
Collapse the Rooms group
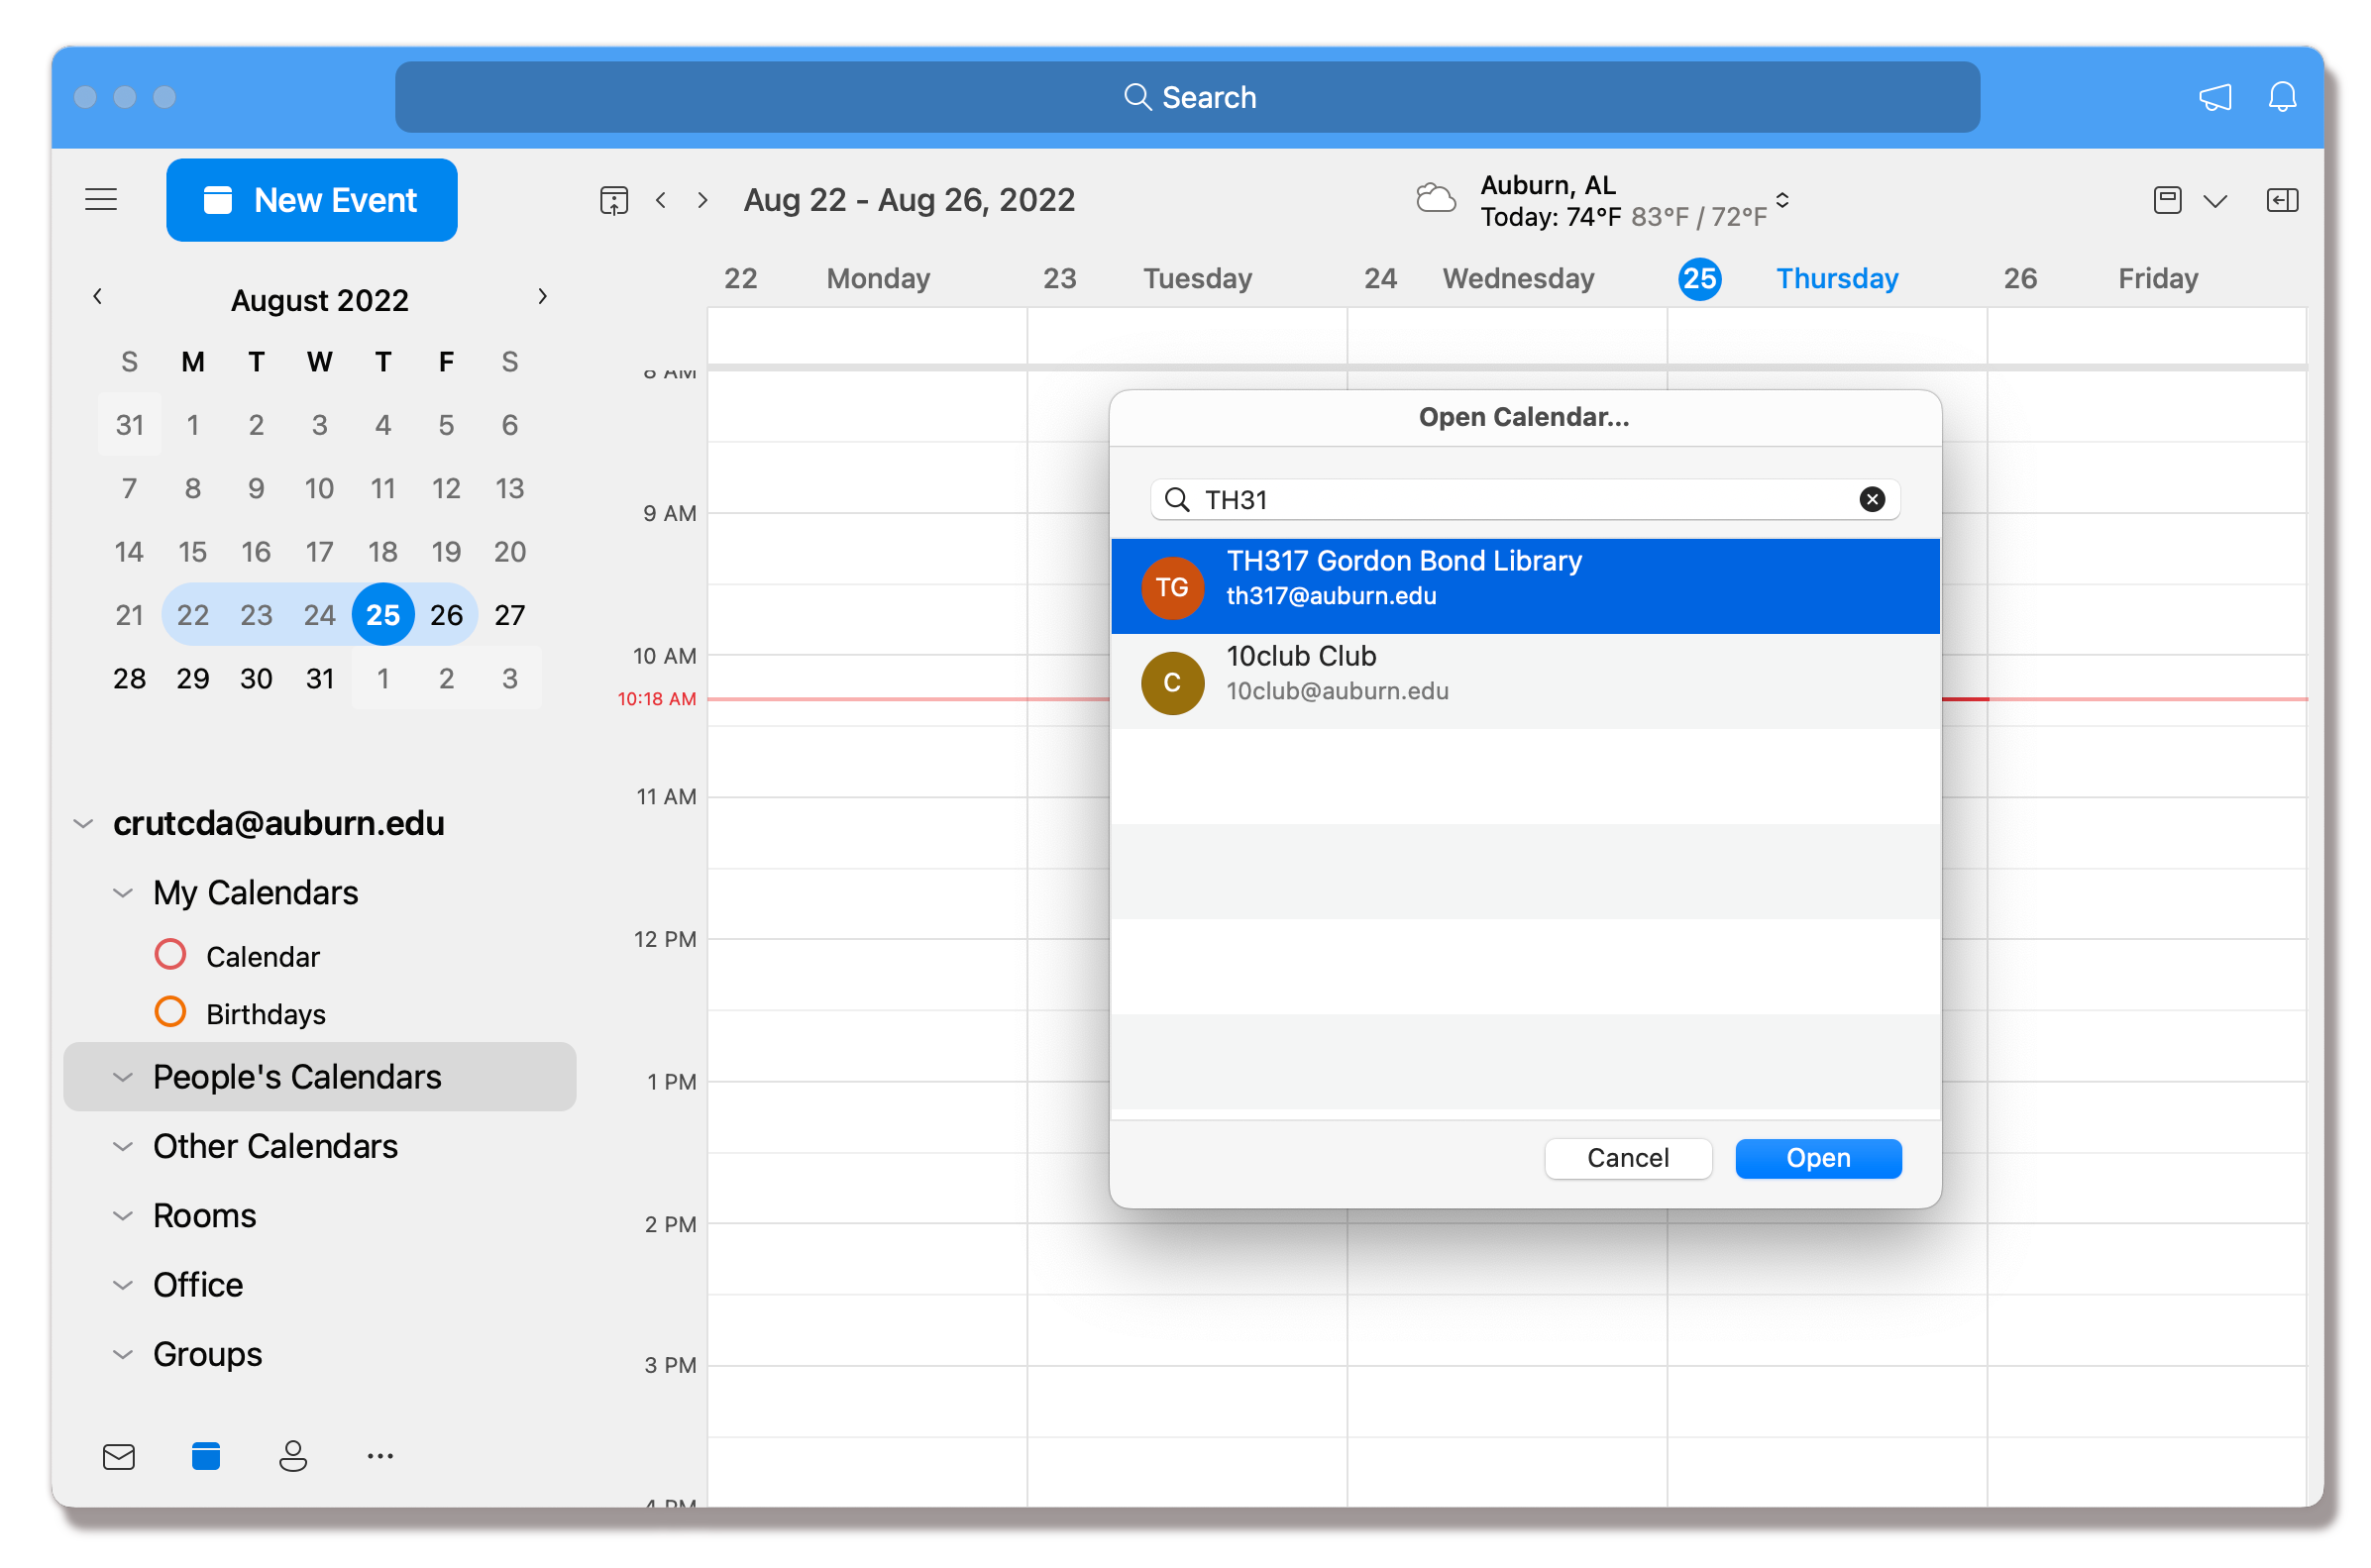pos(122,1215)
